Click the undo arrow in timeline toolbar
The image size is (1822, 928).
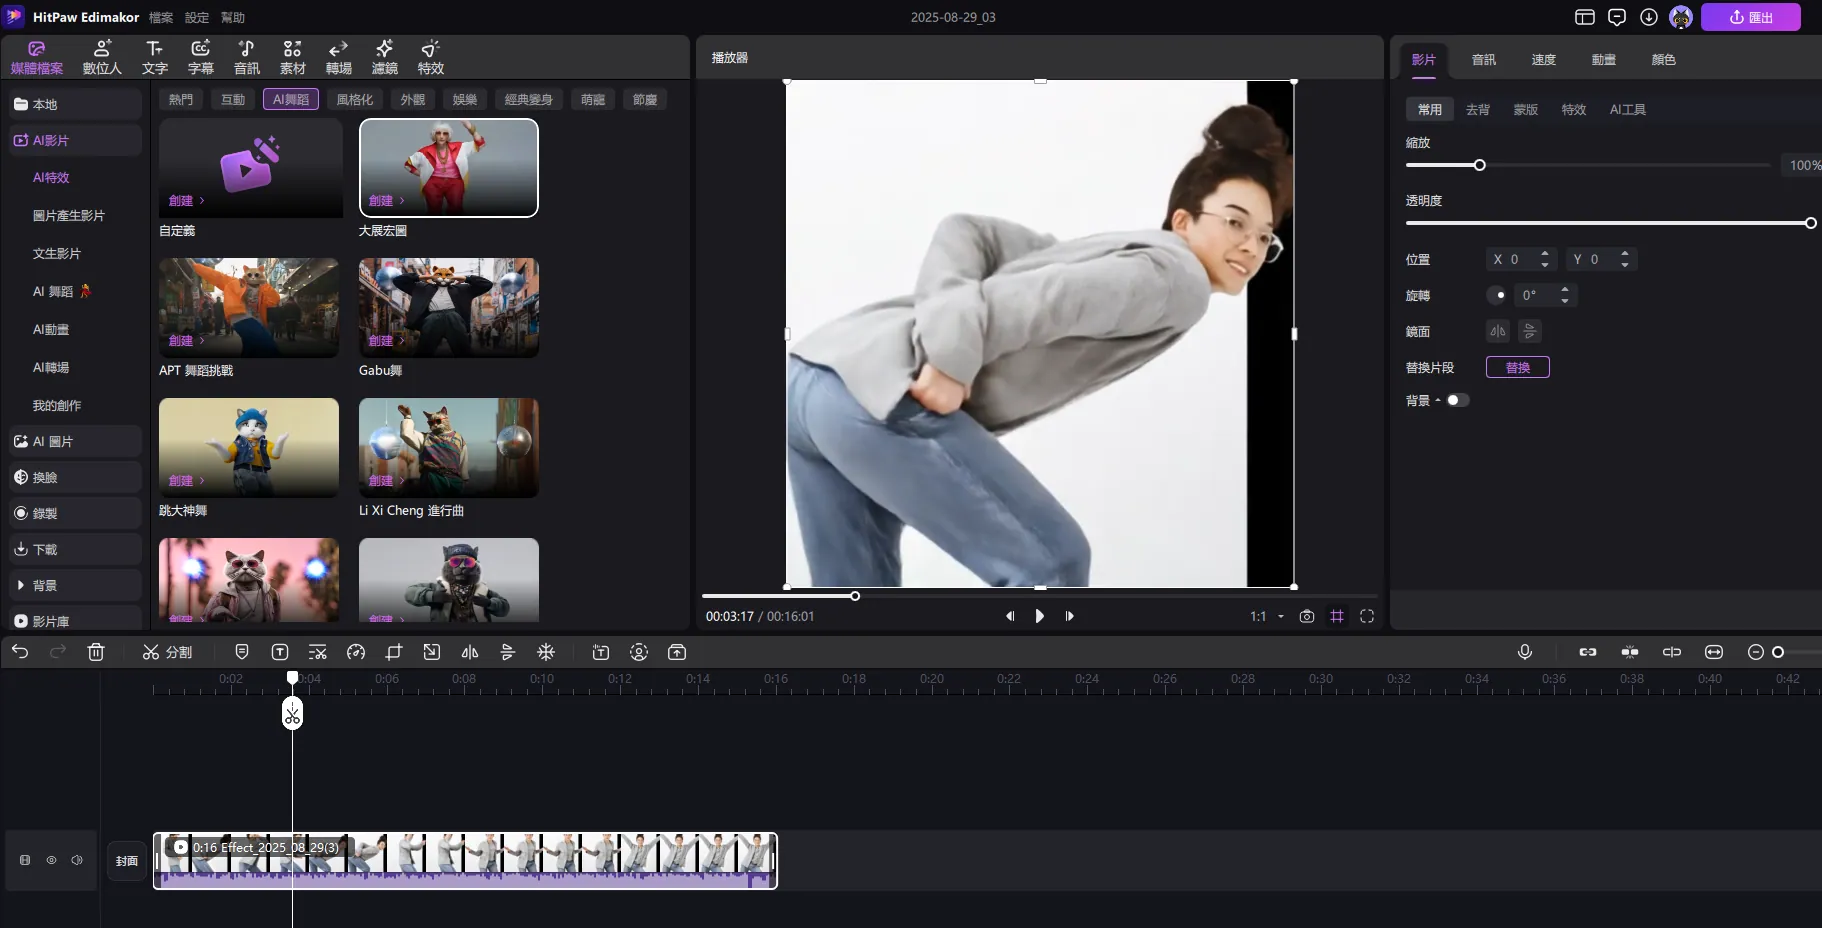pos(20,652)
